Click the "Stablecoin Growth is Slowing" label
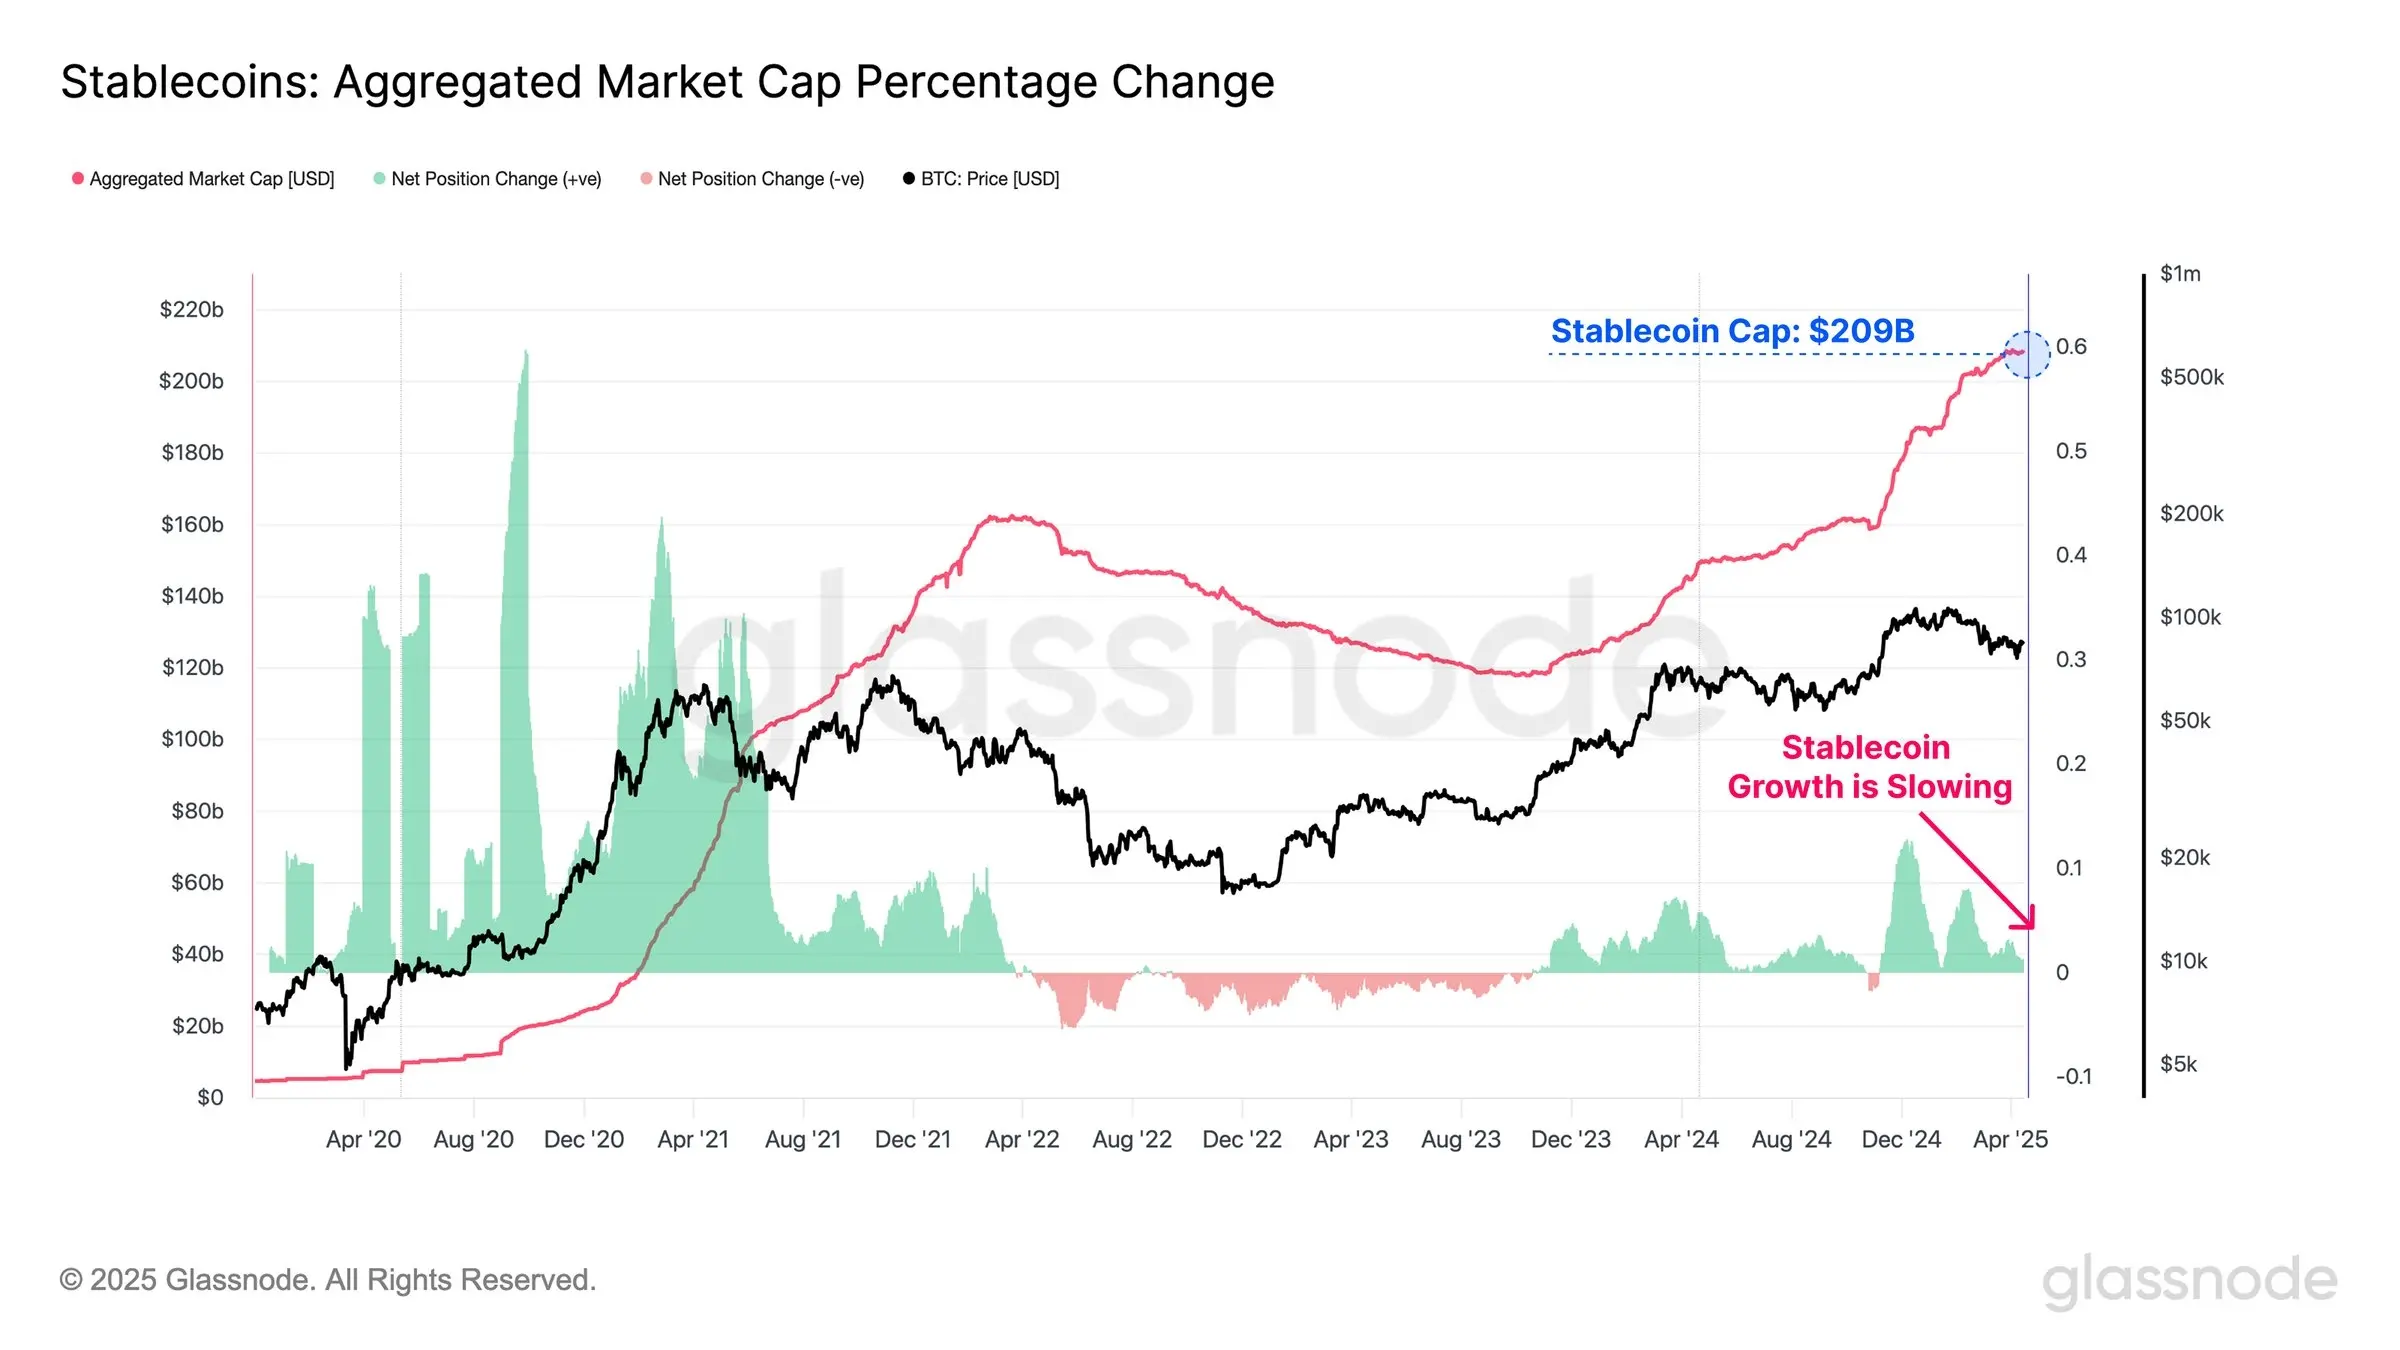The image size is (2400, 1350). click(1868, 767)
